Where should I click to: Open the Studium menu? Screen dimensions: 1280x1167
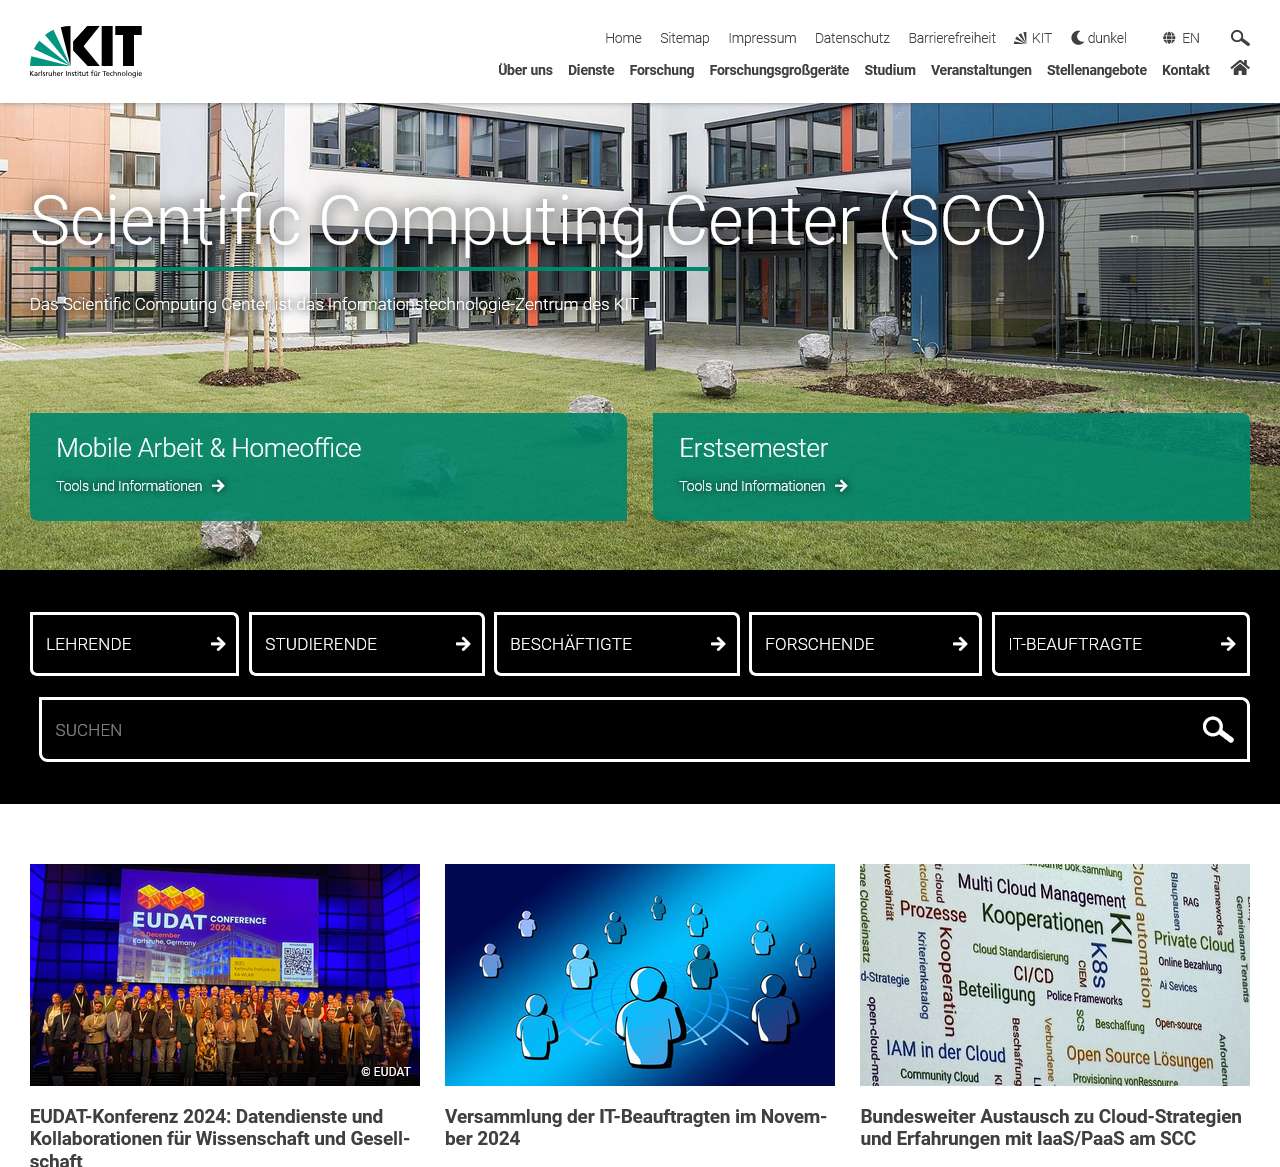(890, 70)
